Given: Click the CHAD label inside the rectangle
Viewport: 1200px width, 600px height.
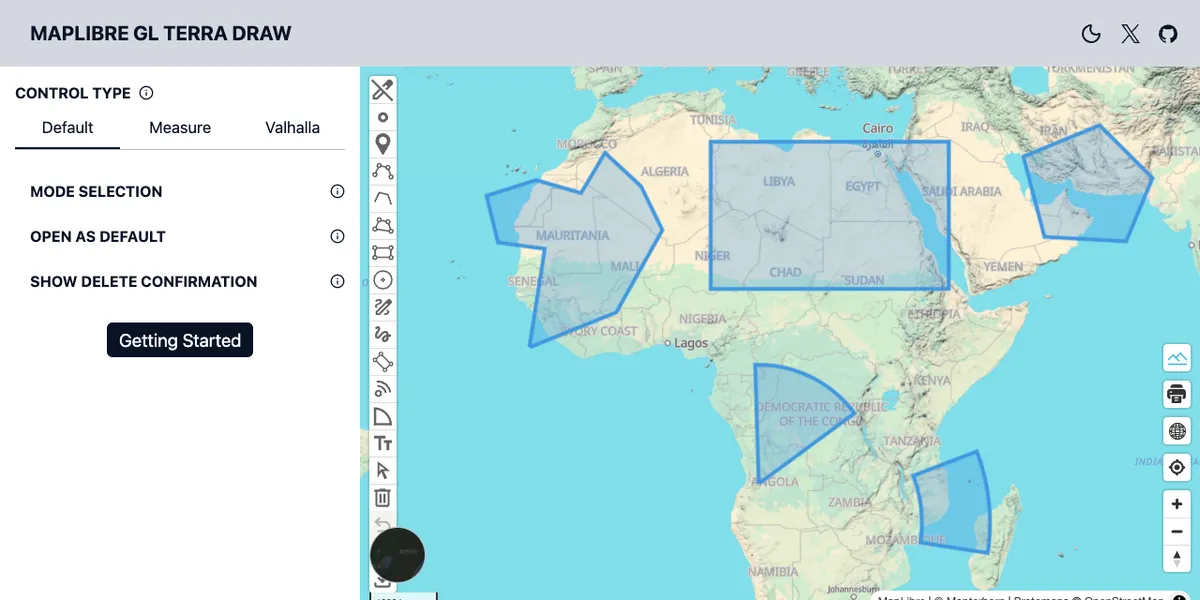Looking at the screenshot, I should [x=785, y=272].
